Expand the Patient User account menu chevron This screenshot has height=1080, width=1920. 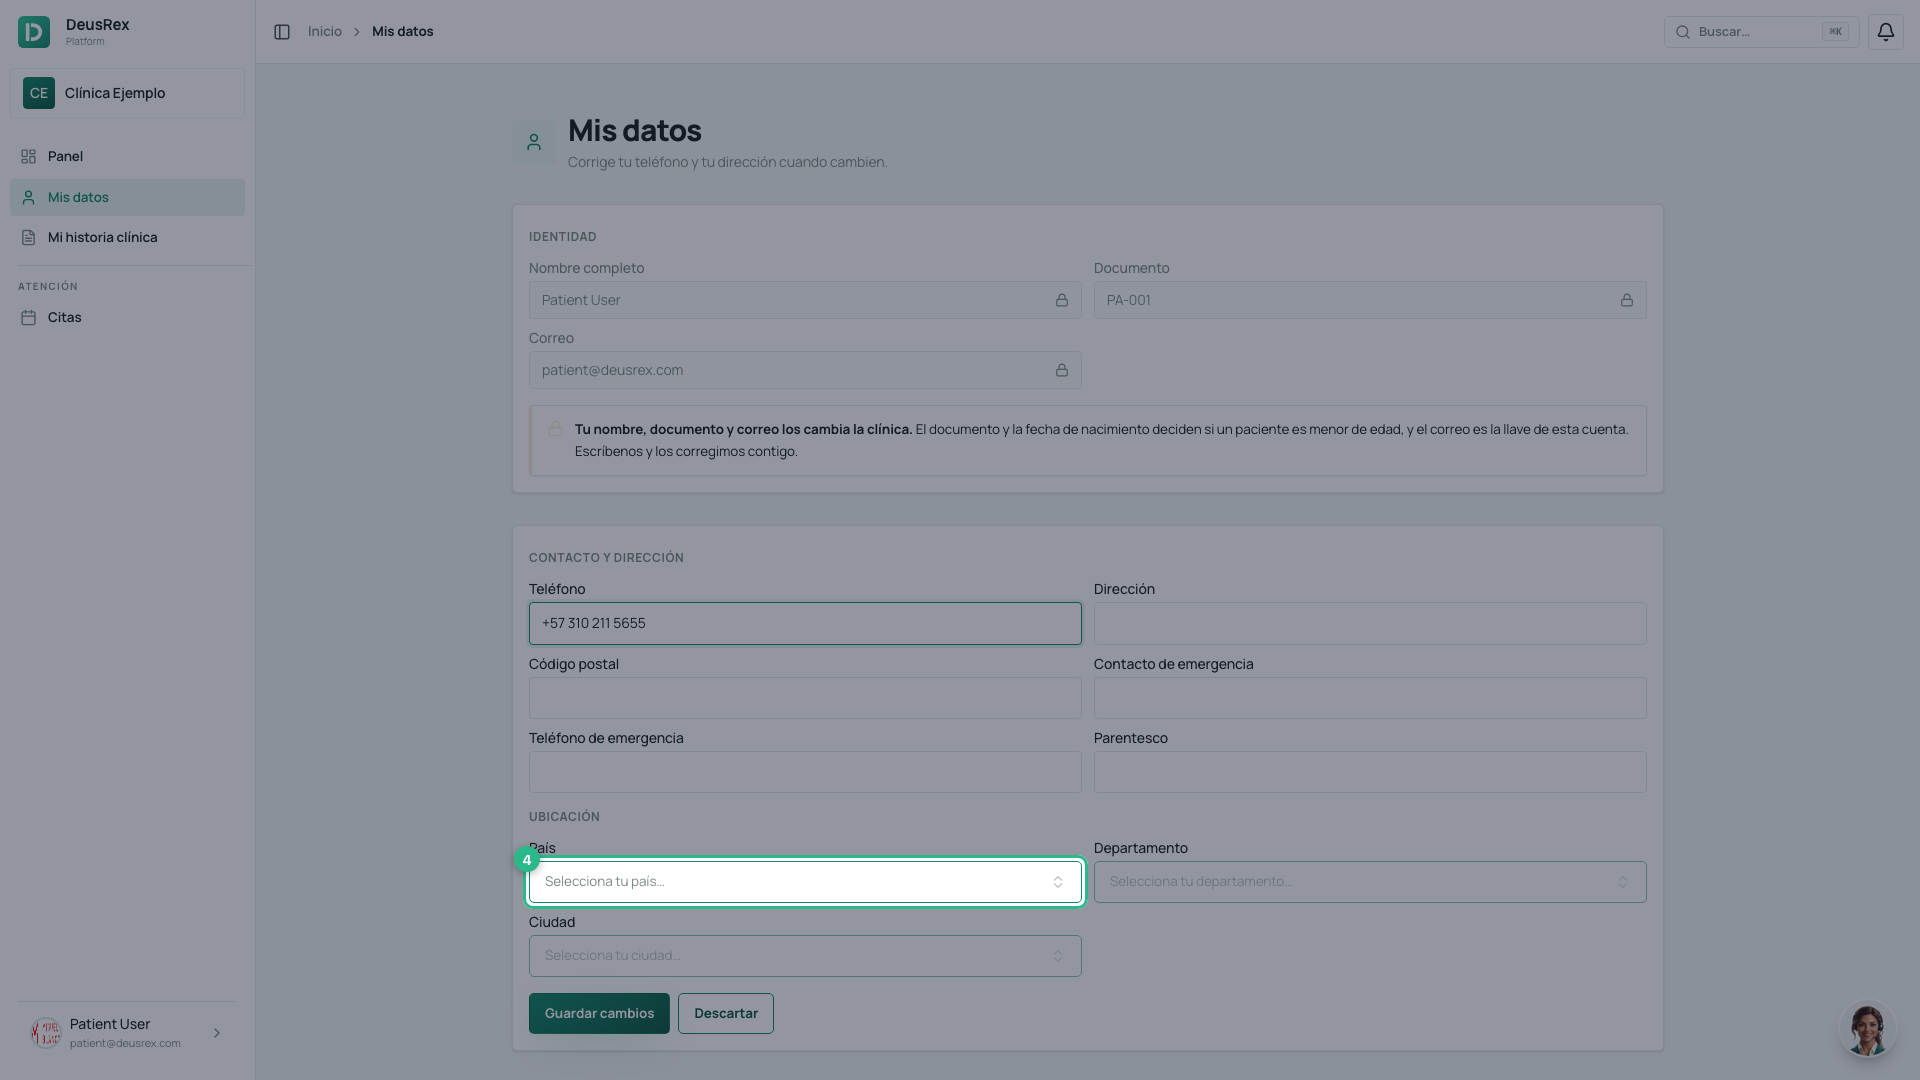click(217, 1033)
